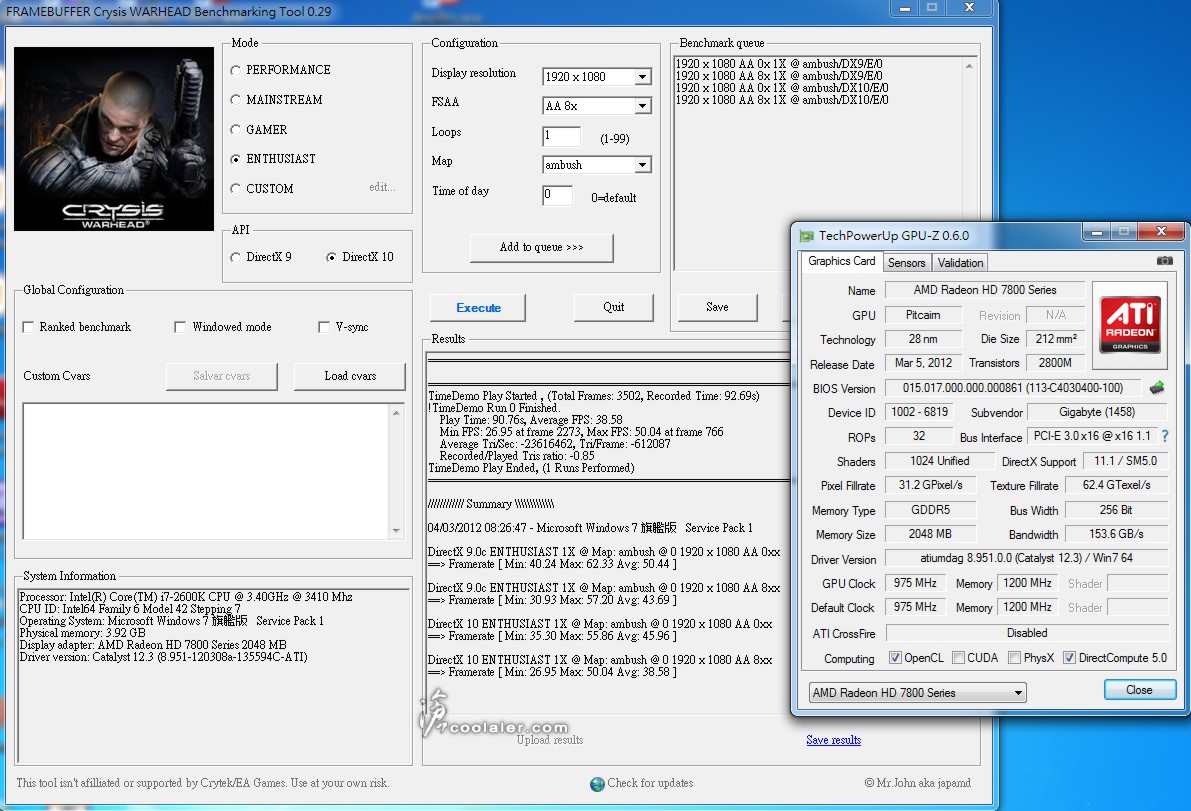The width and height of the screenshot is (1191, 811).
Task: Click the Close button in GPU-Z
Action: [1139, 690]
